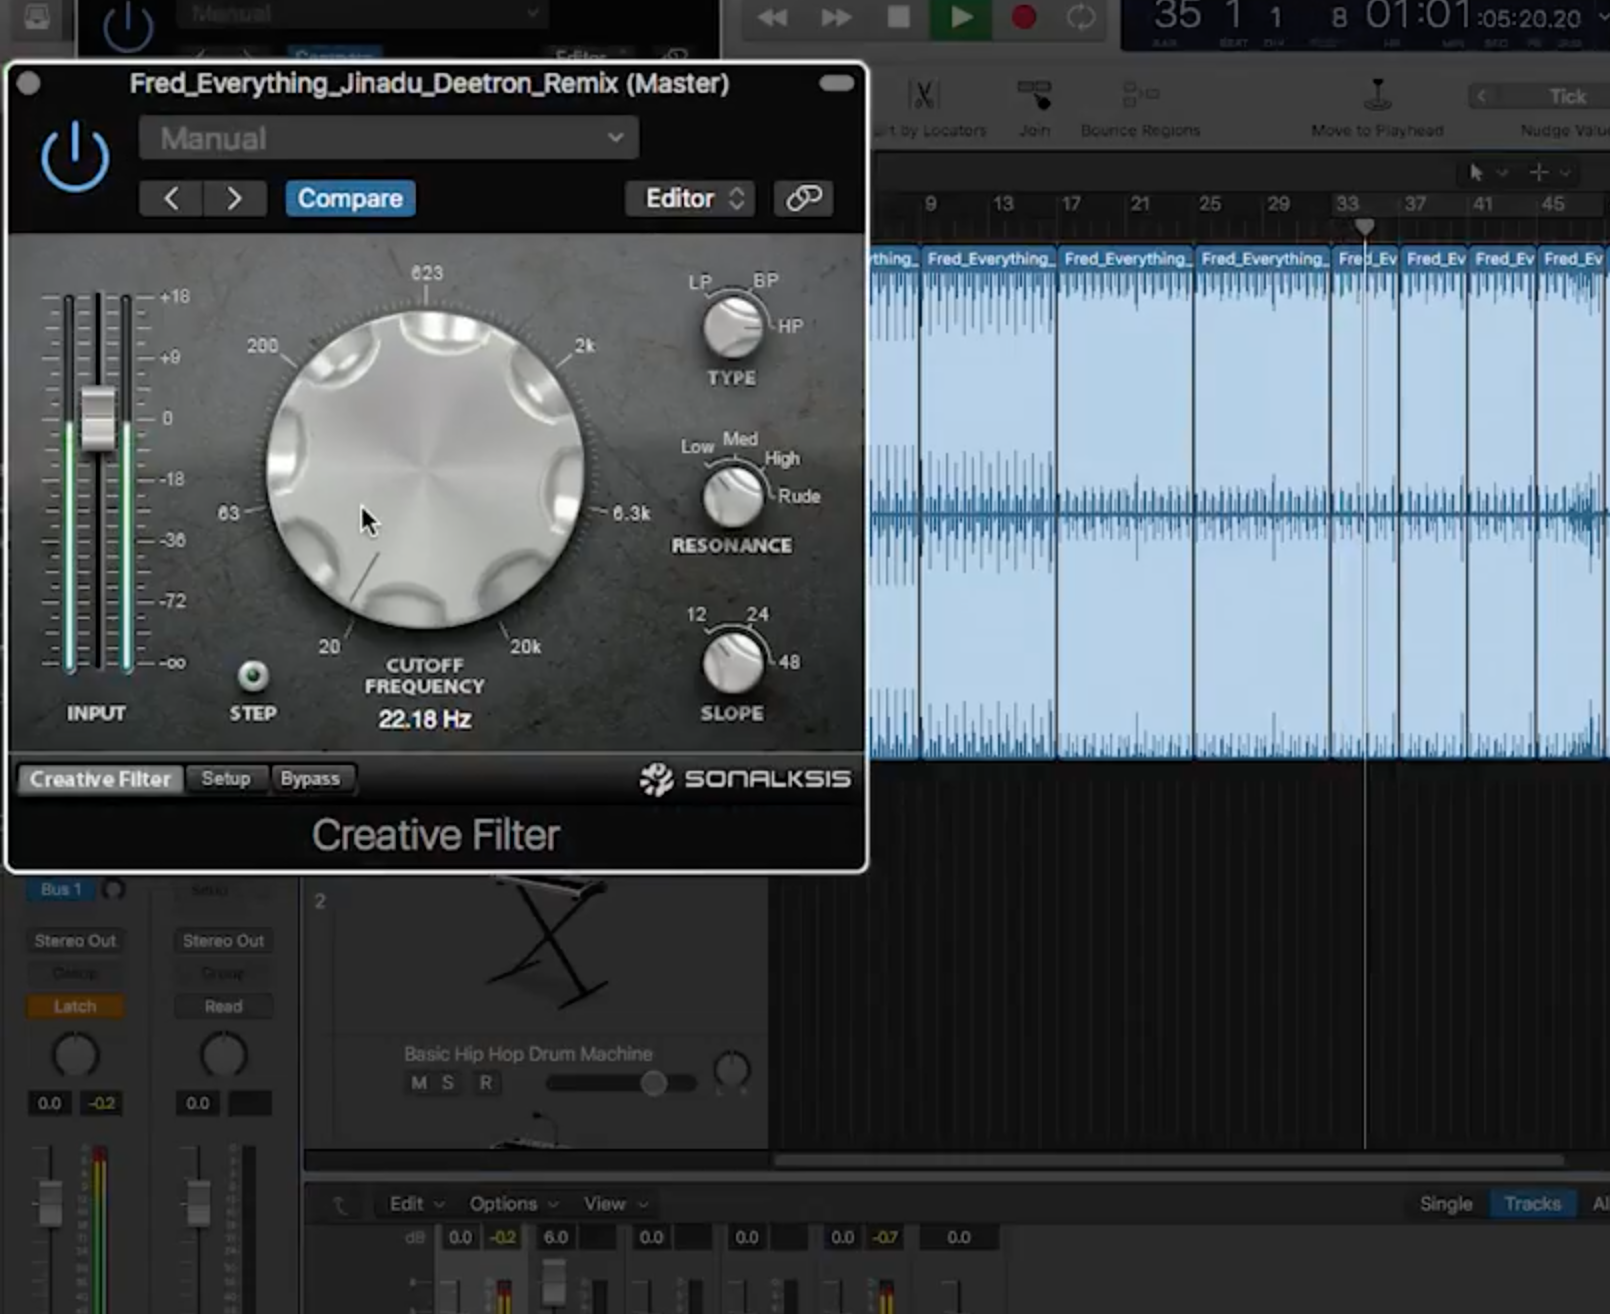
Task: Open the mixer View menu
Action: click(616, 1204)
